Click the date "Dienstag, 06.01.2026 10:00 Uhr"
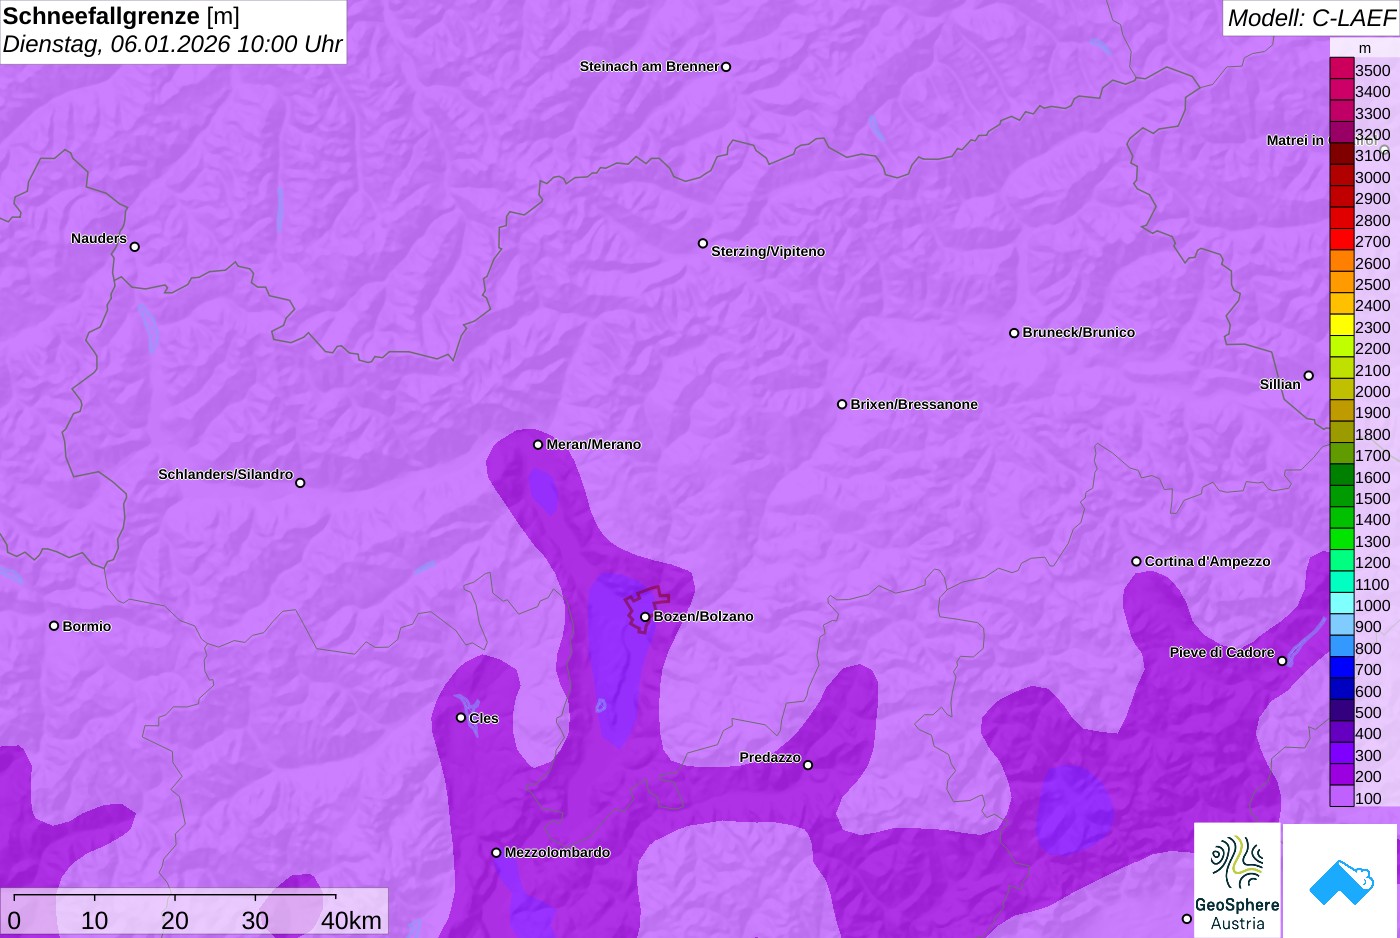The width and height of the screenshot is (1400, 938). [x=172, y=44]
